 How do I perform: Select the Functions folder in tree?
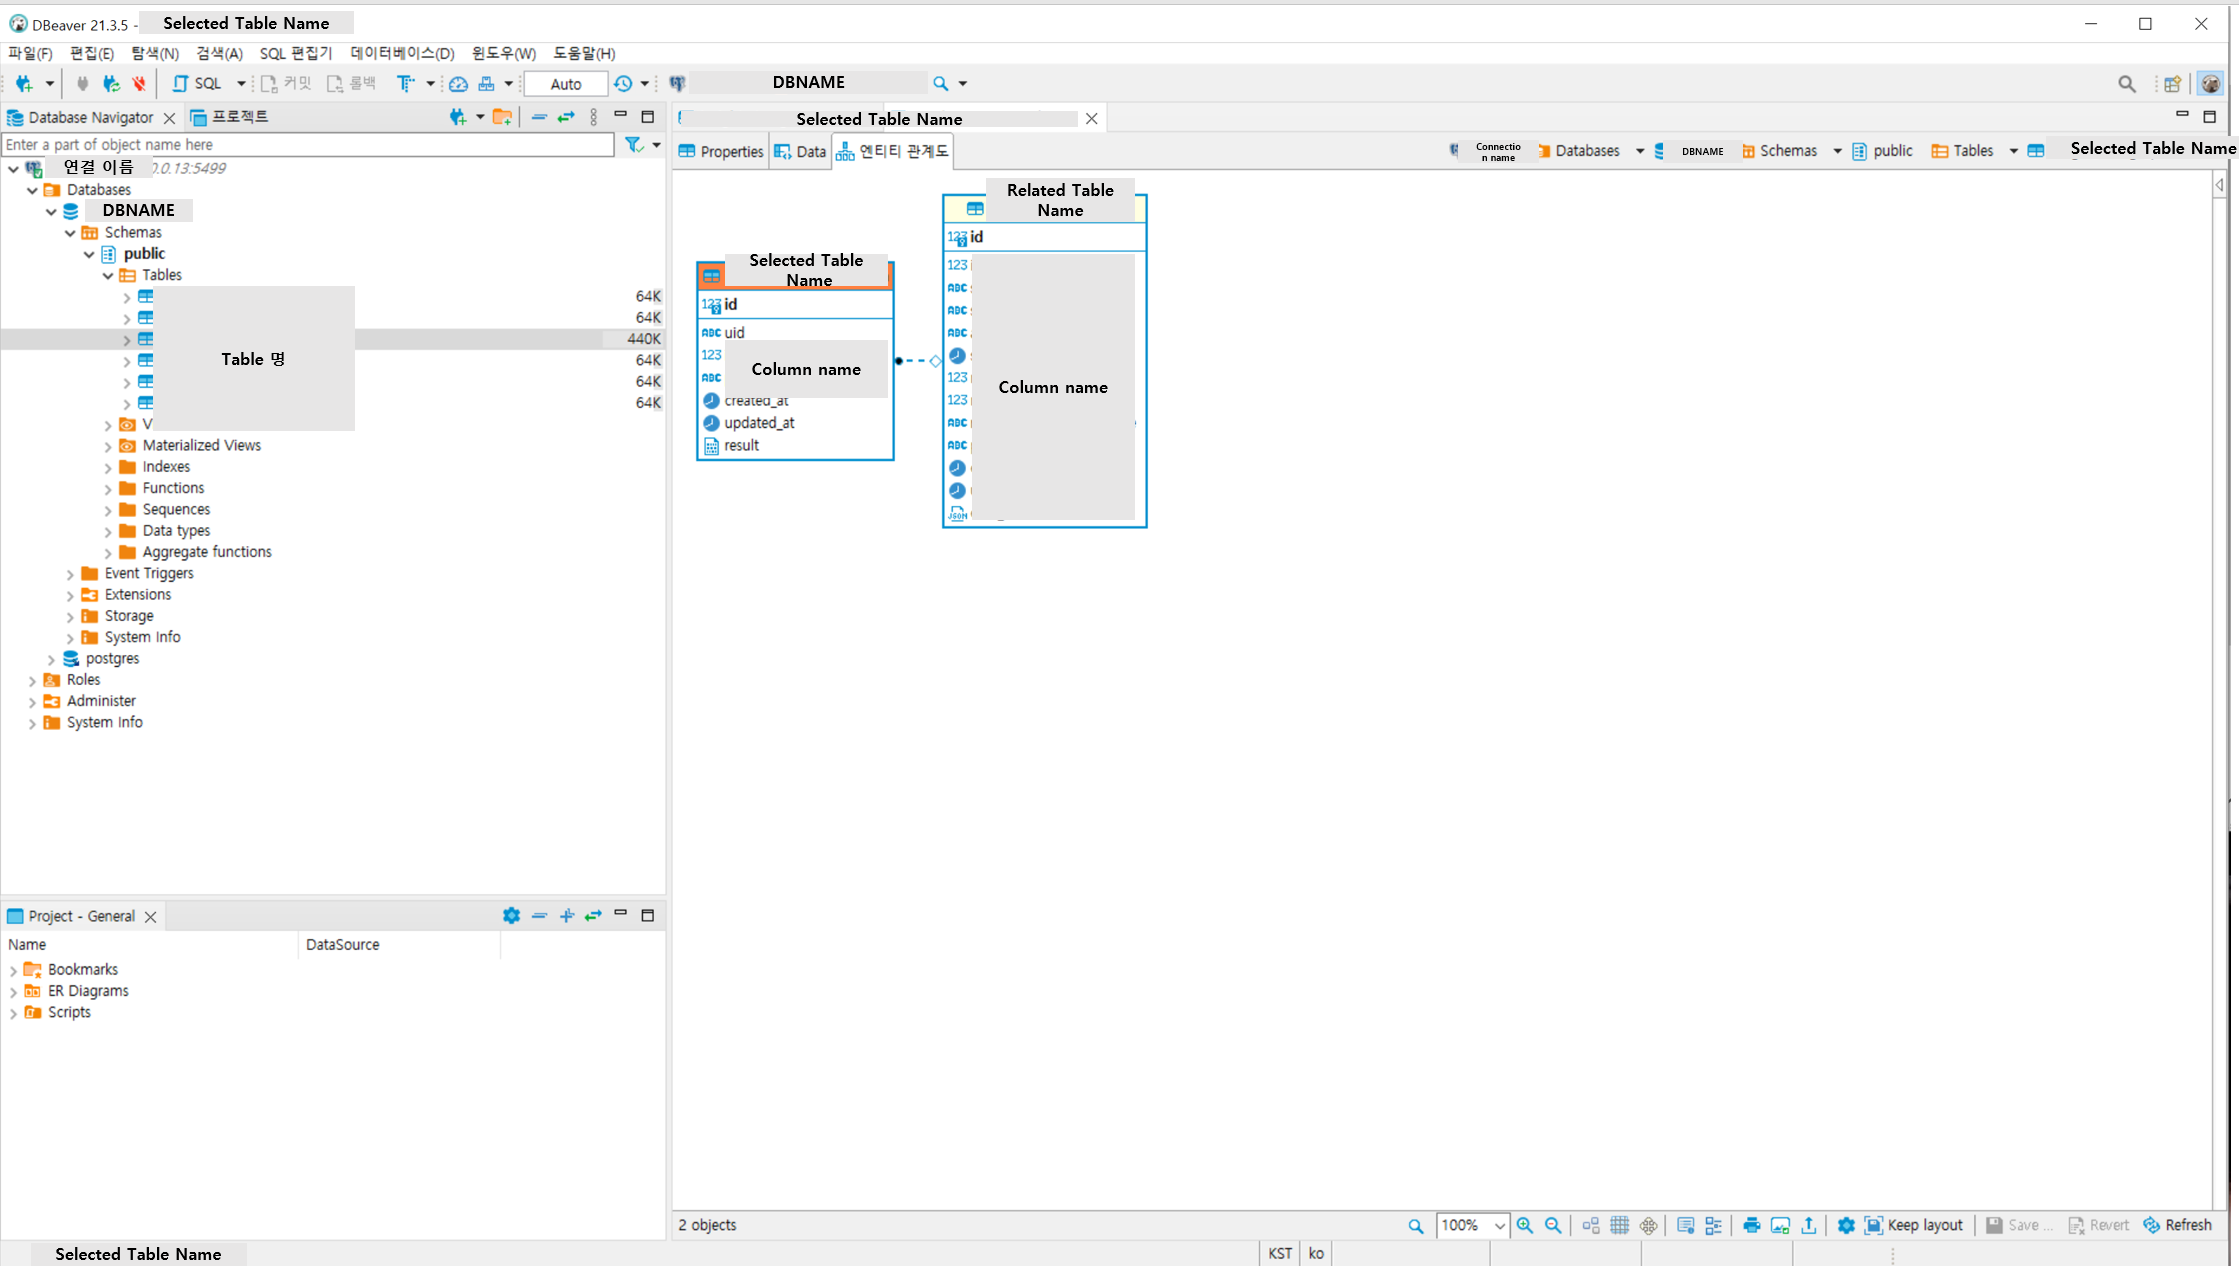pyautogui.click(x=173, y=488)
